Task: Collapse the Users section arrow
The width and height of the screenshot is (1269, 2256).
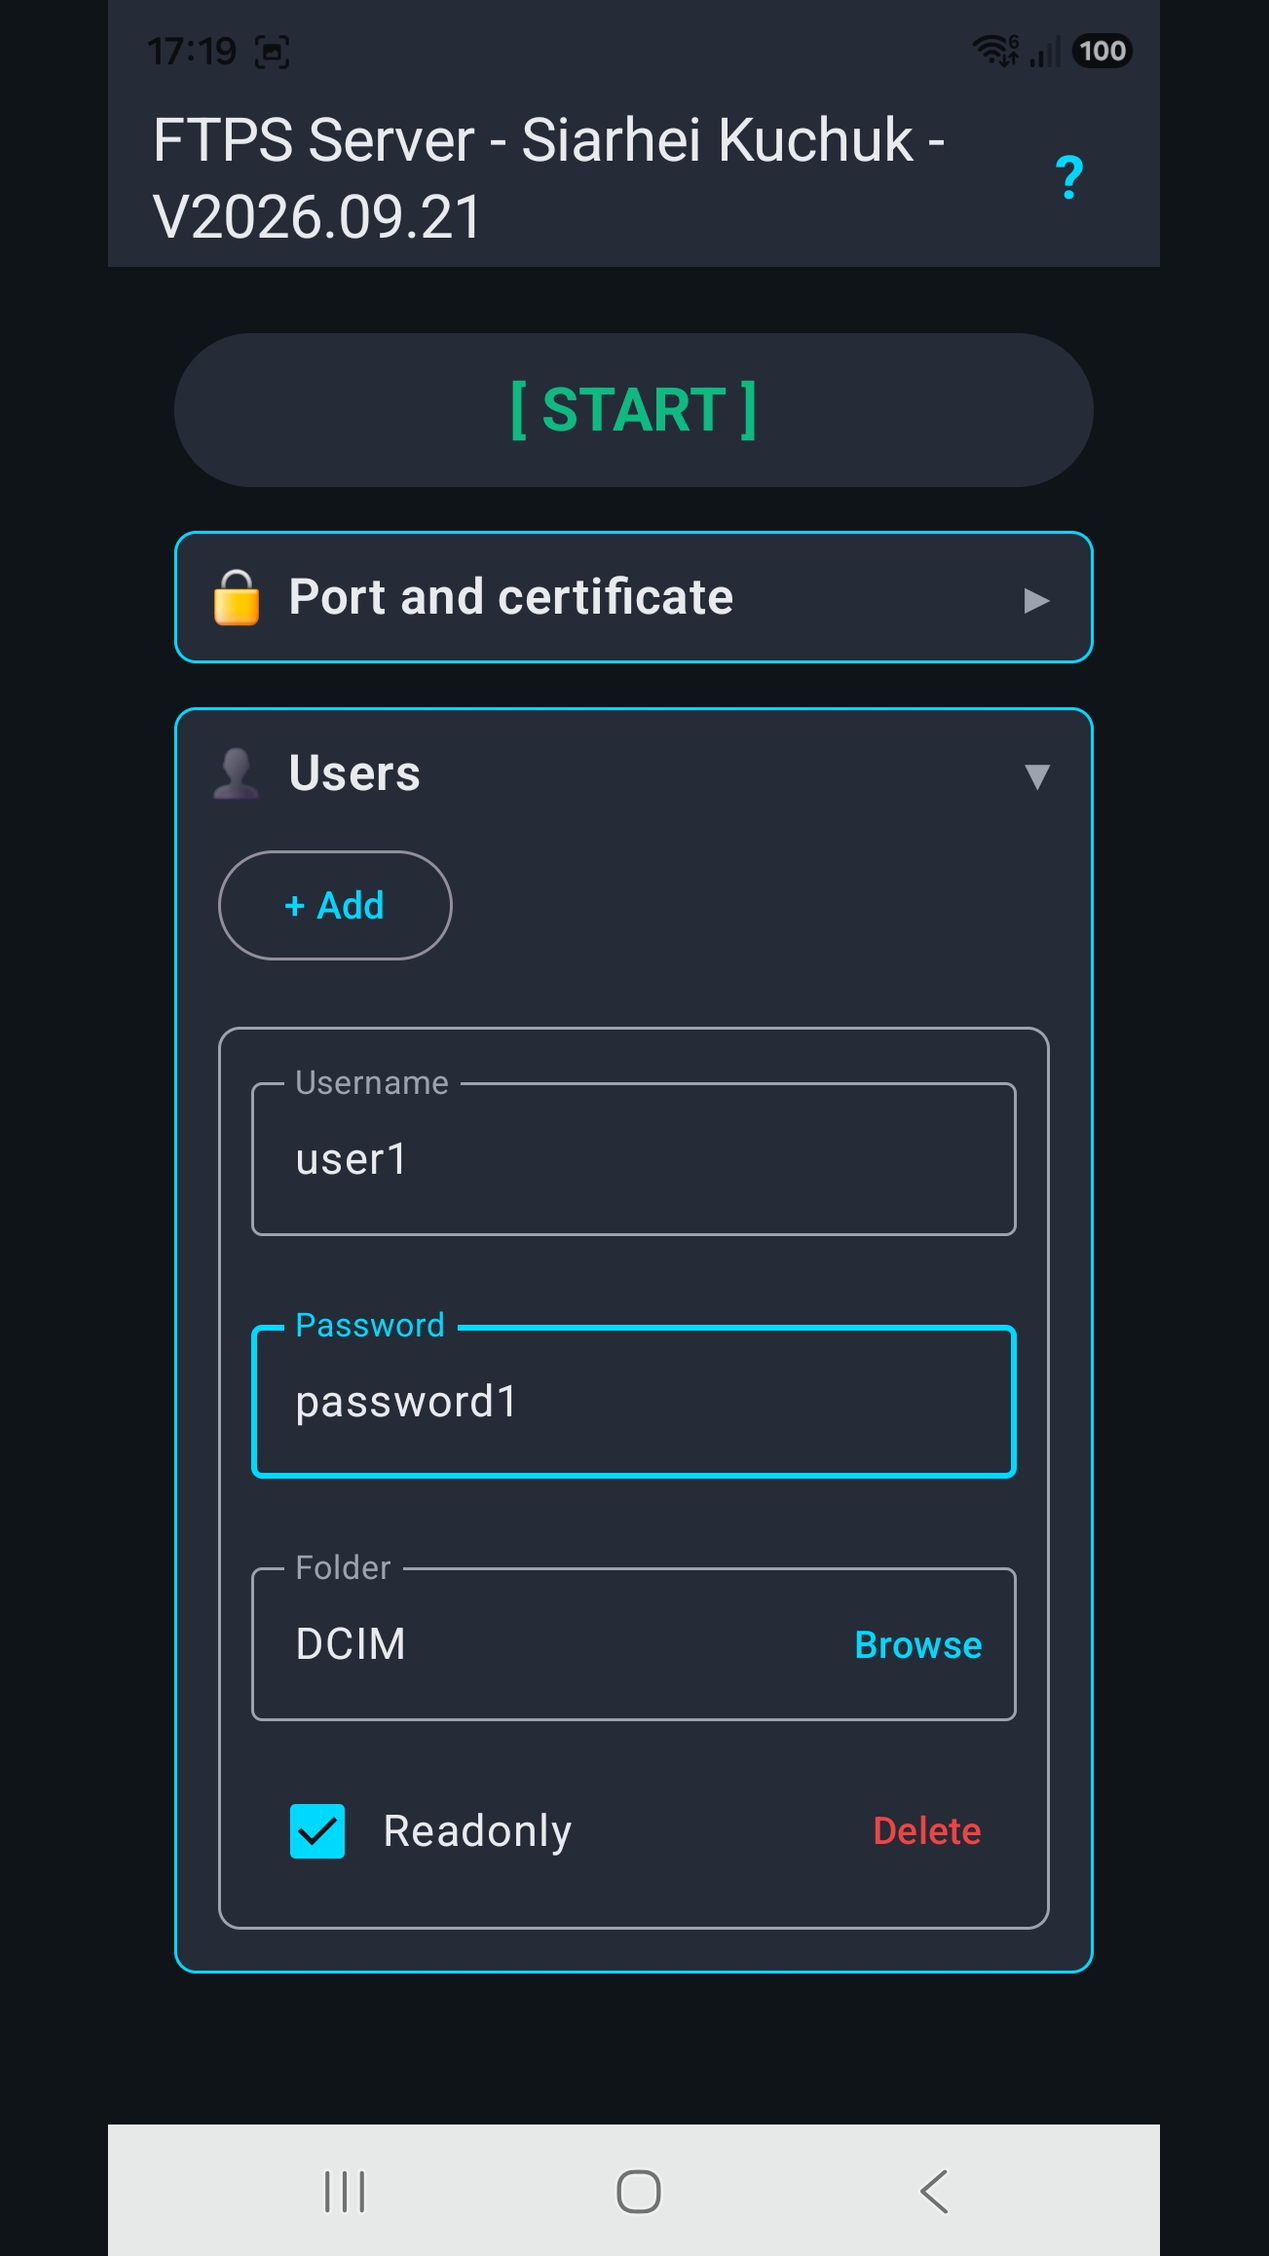Action: (x=1037, y=776)
